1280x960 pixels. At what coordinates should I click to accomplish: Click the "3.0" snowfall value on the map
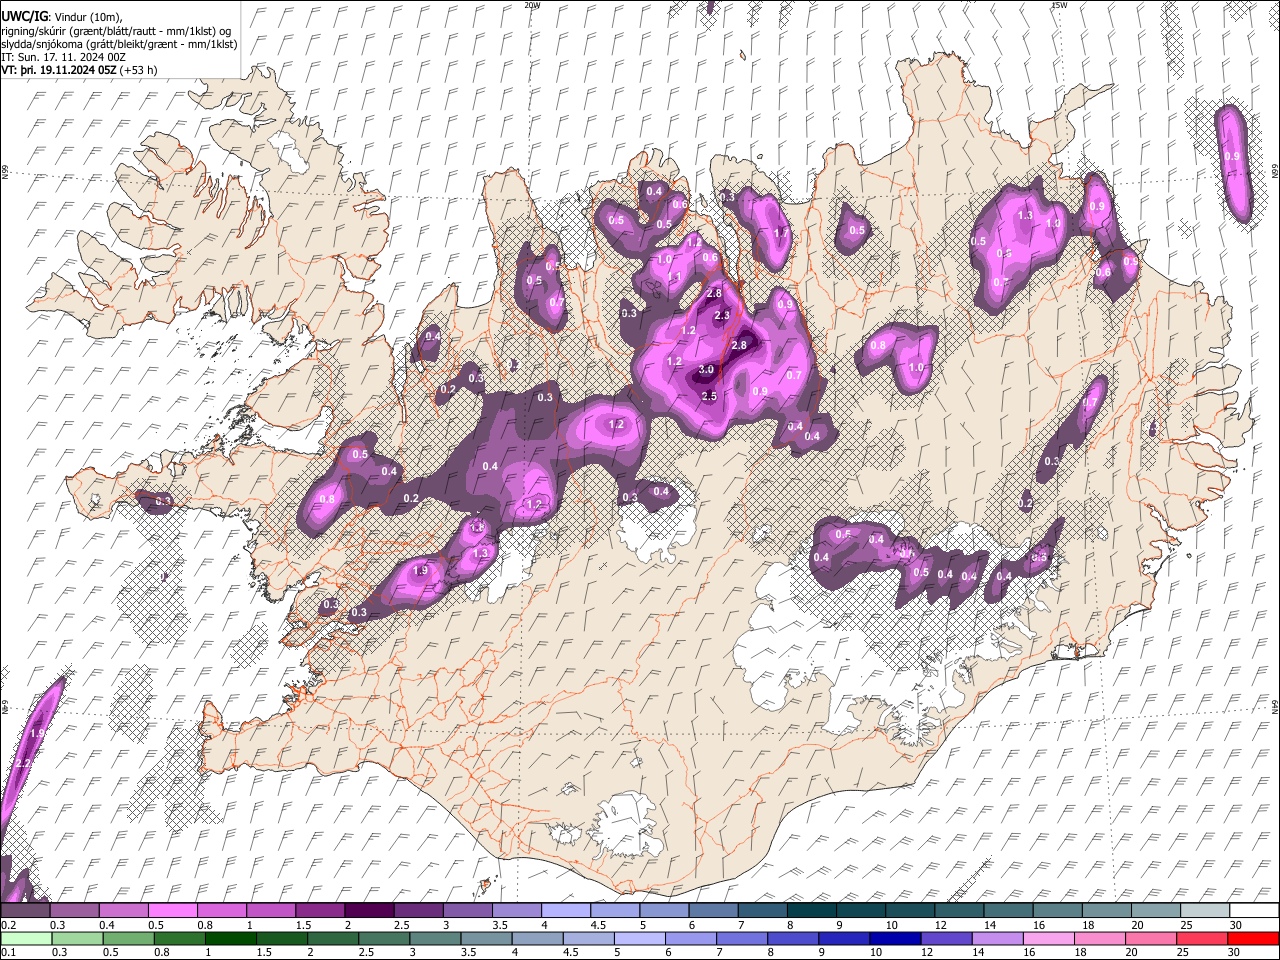click(706, 370)
